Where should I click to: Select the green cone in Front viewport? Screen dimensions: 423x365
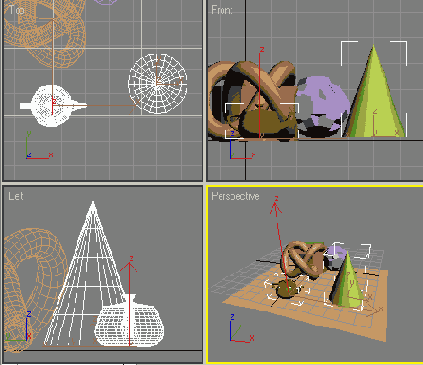click(x=374, y=97)
